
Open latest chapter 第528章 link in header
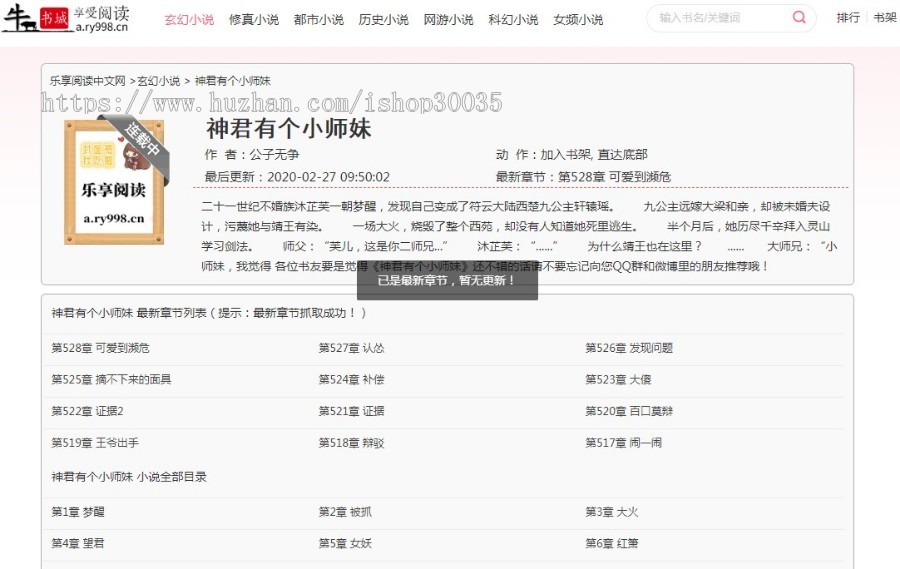(x=614, y=177)
